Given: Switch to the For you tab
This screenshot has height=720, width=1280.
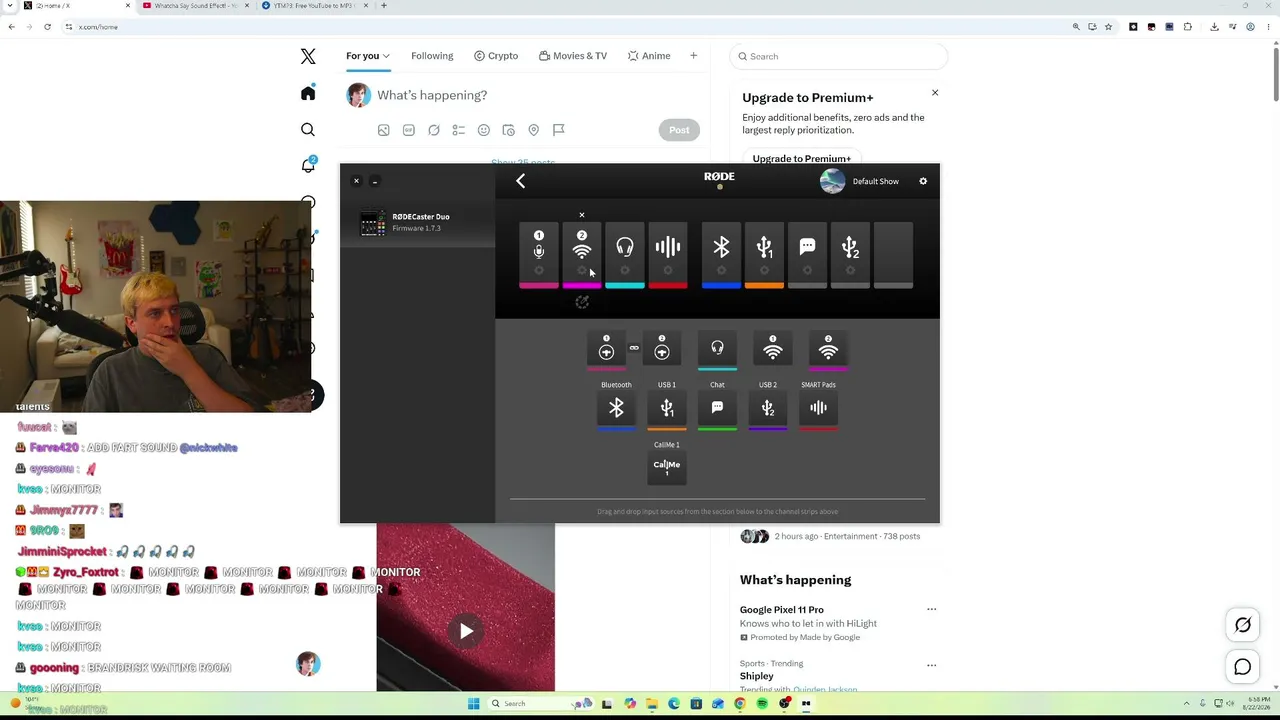Looking at the screenshot, I should click(x=368, y=56).
